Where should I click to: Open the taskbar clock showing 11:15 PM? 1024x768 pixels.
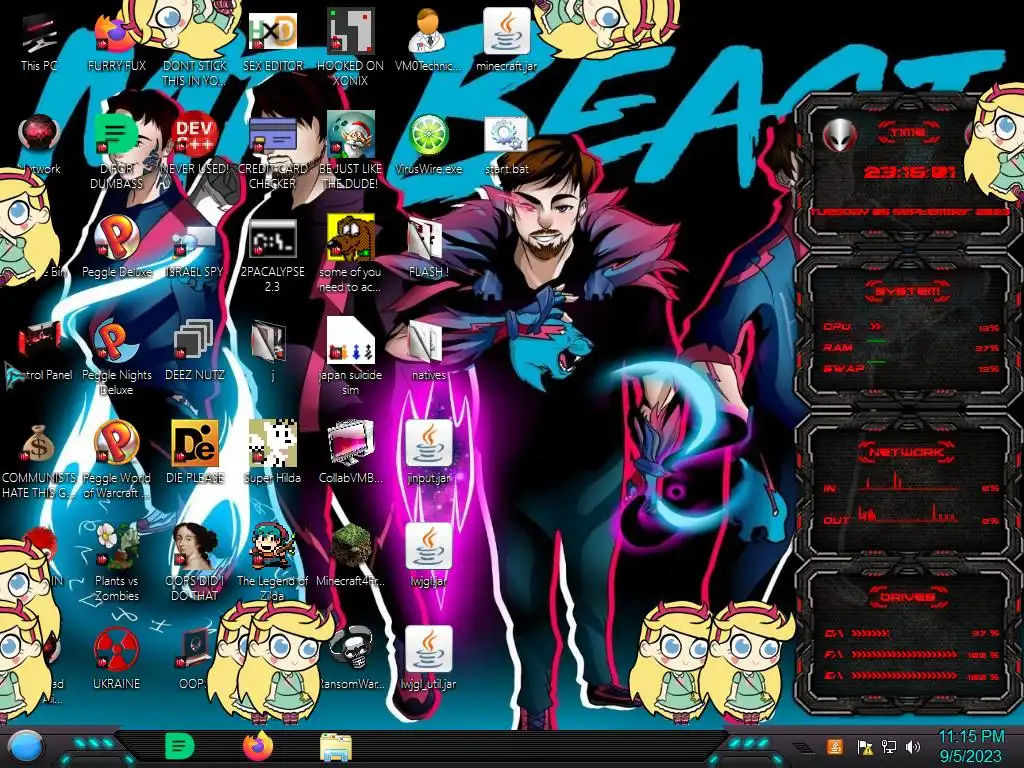[x=971, y=747]
